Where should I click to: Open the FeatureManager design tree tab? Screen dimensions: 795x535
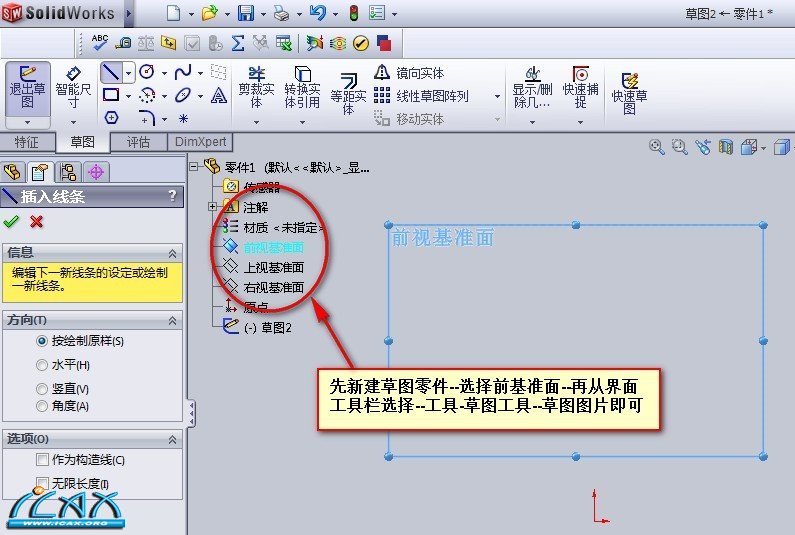pos(12,172)
